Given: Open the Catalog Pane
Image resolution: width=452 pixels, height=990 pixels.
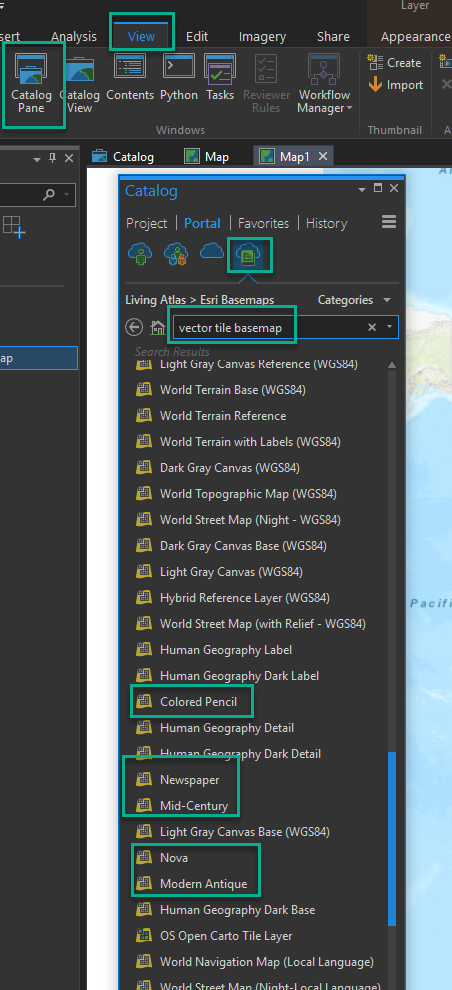Looking at the screenshot, I should tap(32, 83).
